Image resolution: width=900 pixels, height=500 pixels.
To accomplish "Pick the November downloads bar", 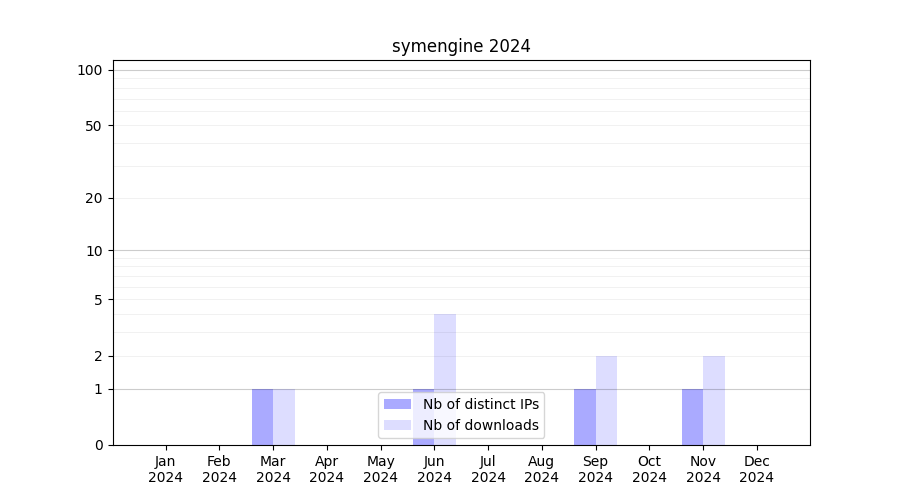I will pyautogui.click(x=714, y=400).
